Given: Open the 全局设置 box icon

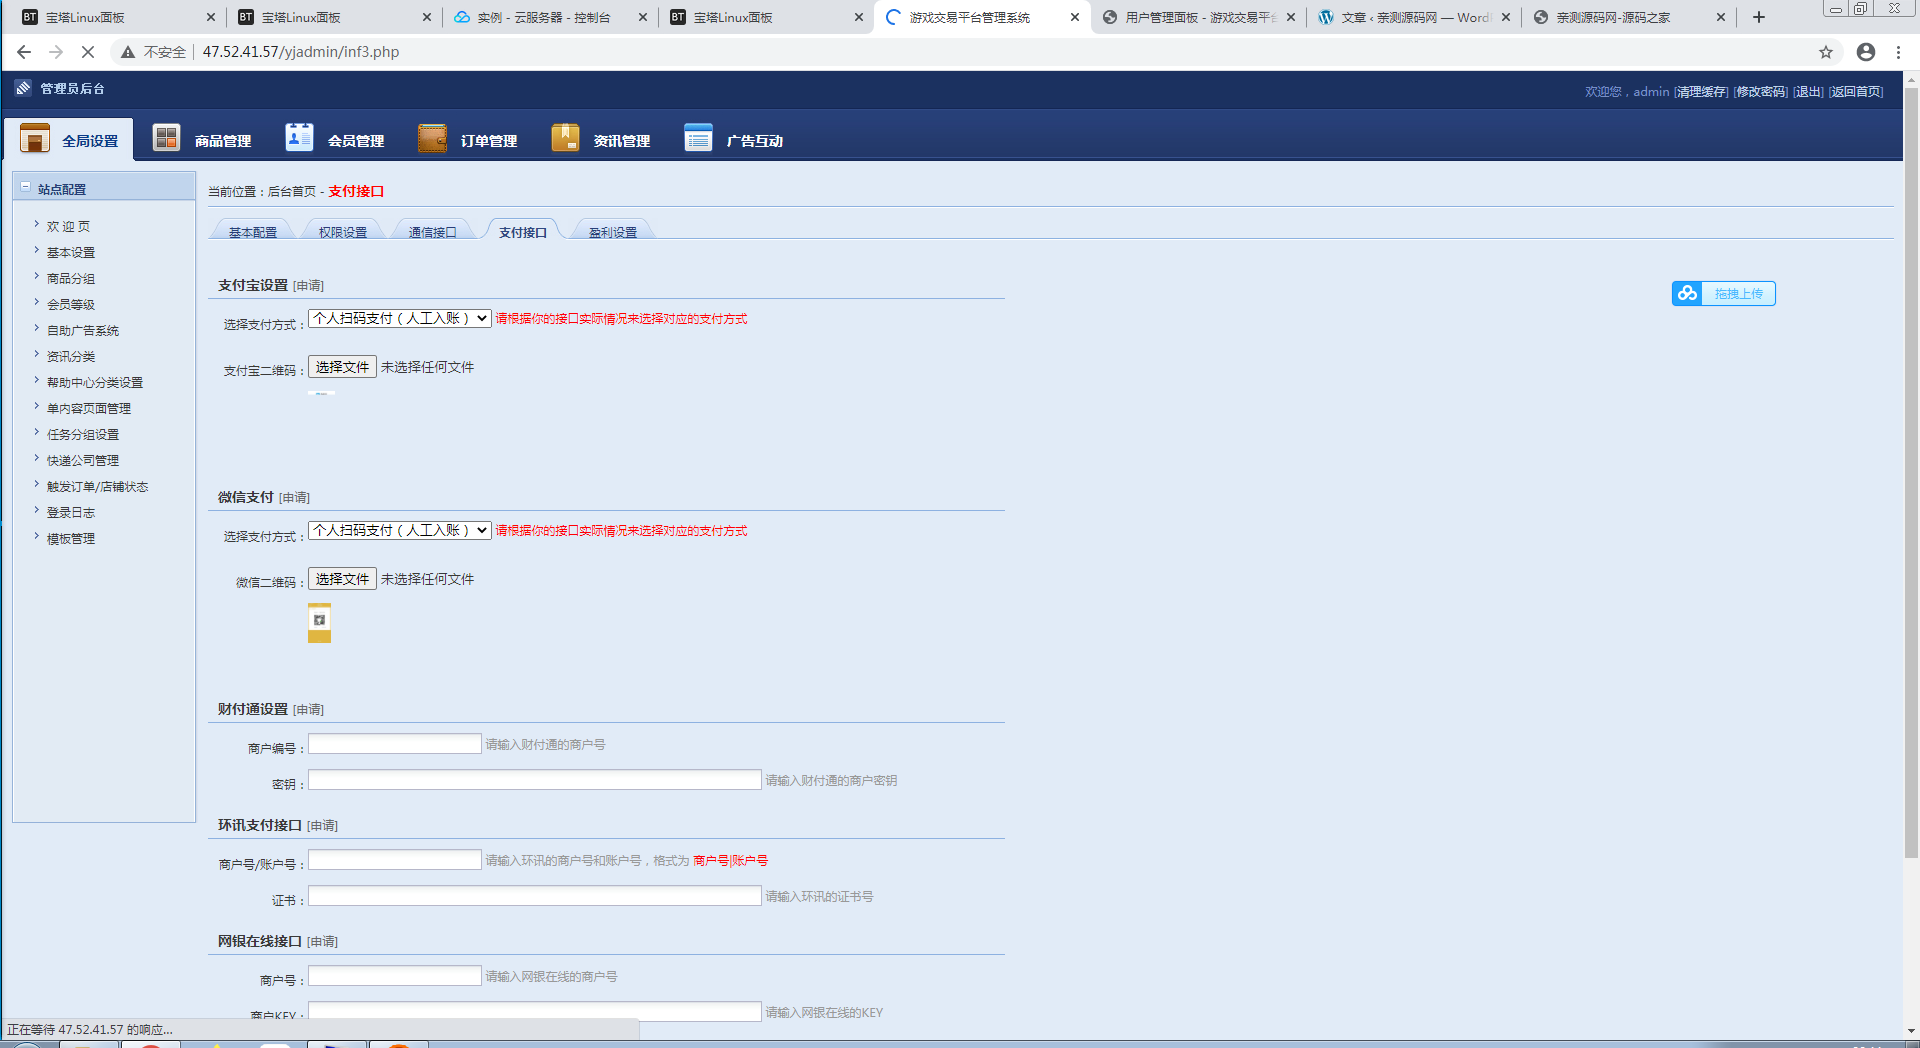Looking at the screenshot, I should click(35, 138).
